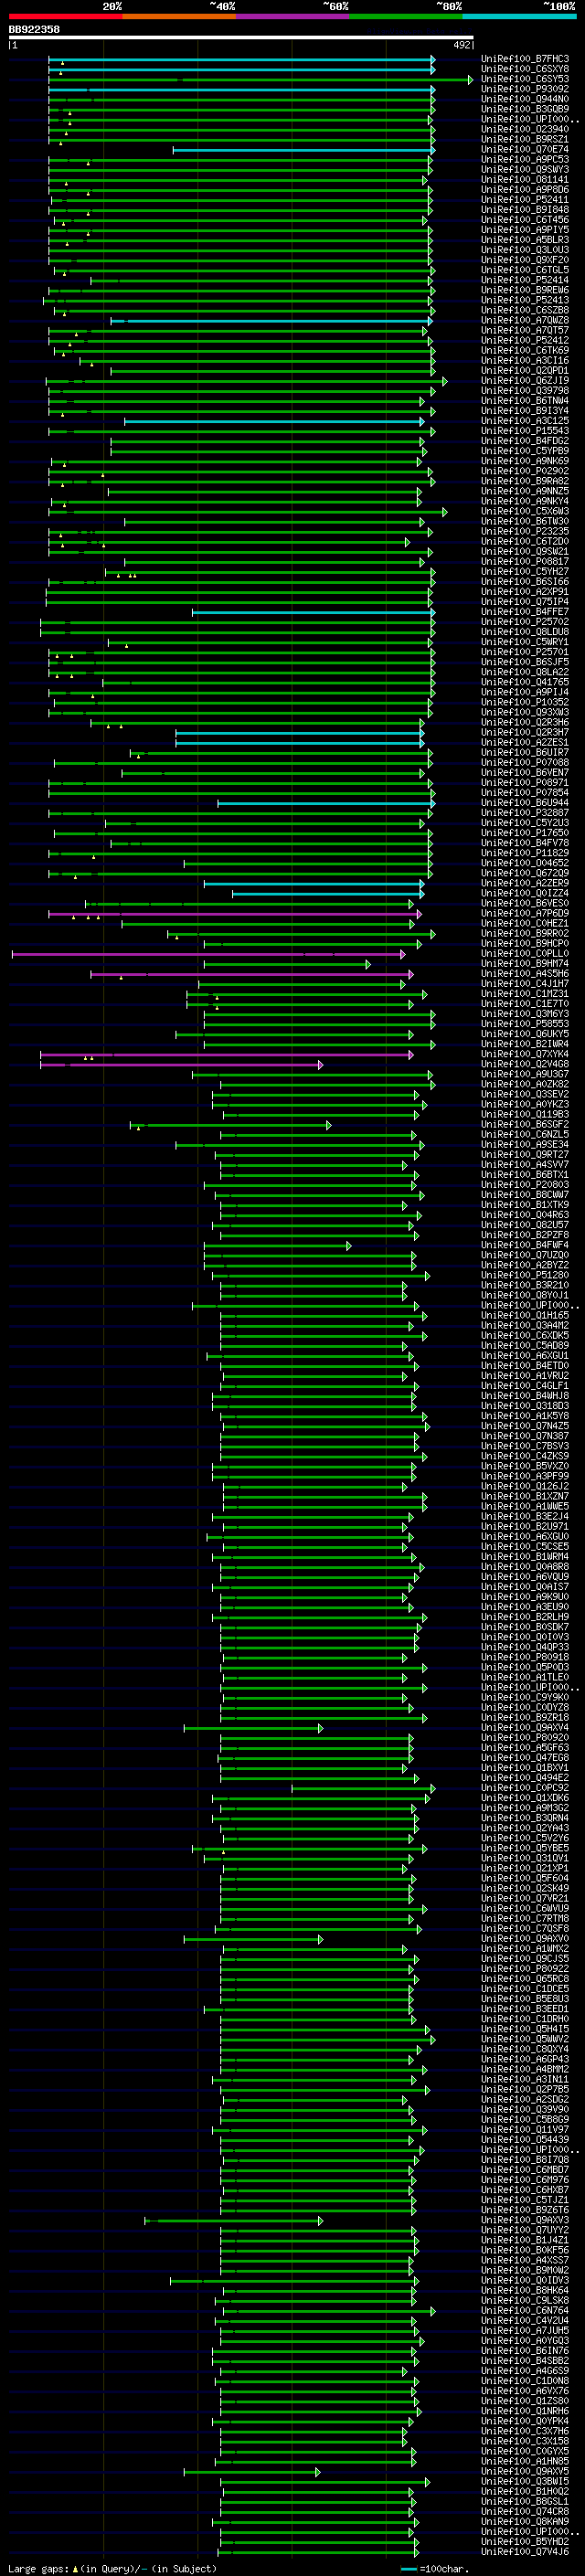Viewport: 585px width, 2576px height.
Task: Select label UniRef100_A7QT57
Action: coord(525,331)
